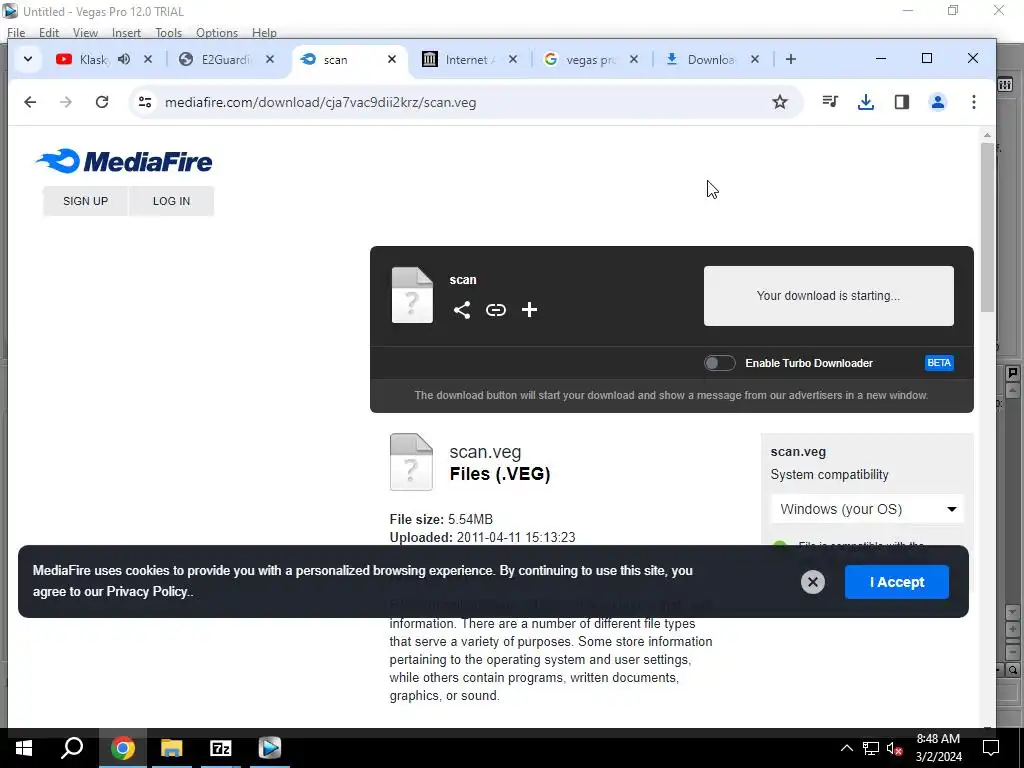Viewport: 1024px width, 768px height.
Task: Open Chrome downloads icon in toolbar
Action: [x=866, y=102]
